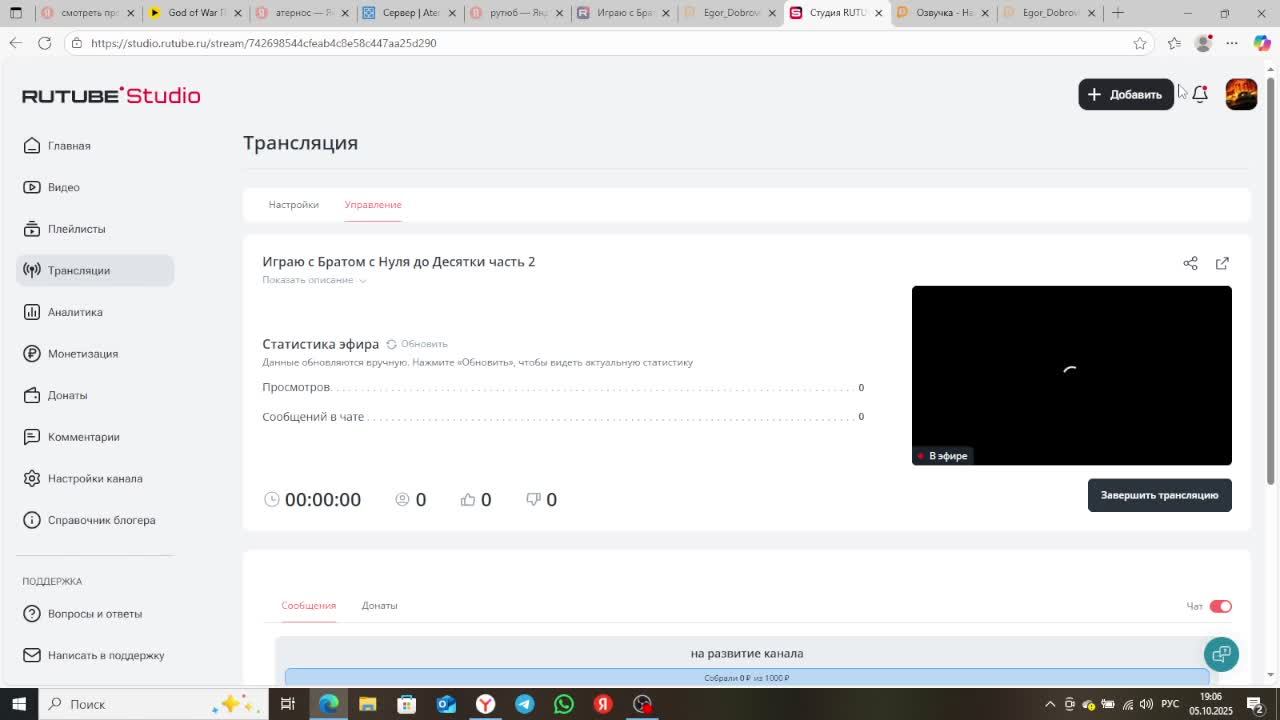
Task: Open the Главная sidebar section
Action: pos(57,146)
